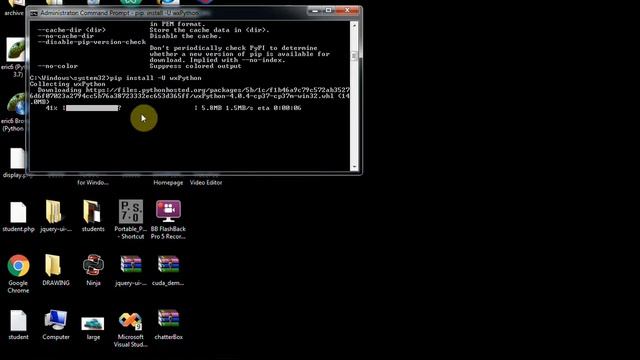Image resolution: width=640 pixels, height=360 pixels.
Task: Click the pip download progress bar
Action: pos(92,108)
